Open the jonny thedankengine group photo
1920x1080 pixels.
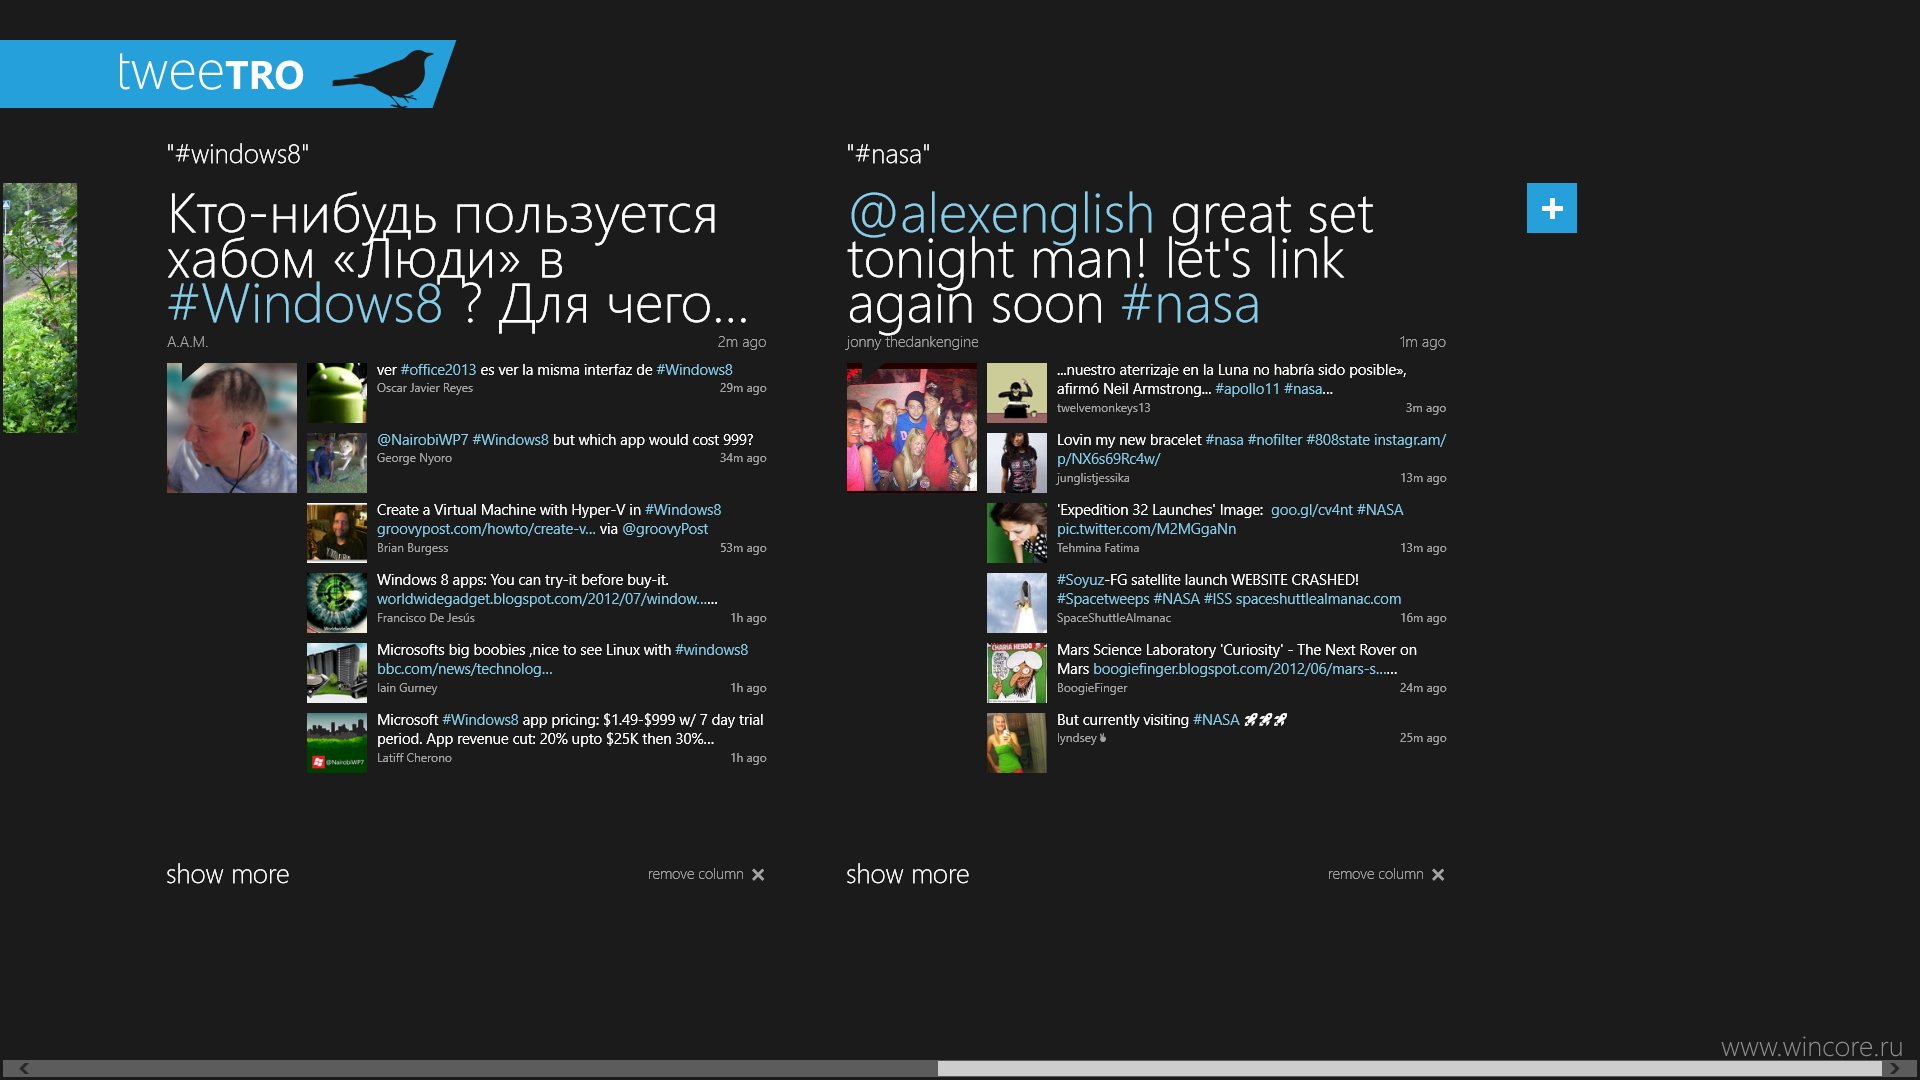(x=912, y=428)
